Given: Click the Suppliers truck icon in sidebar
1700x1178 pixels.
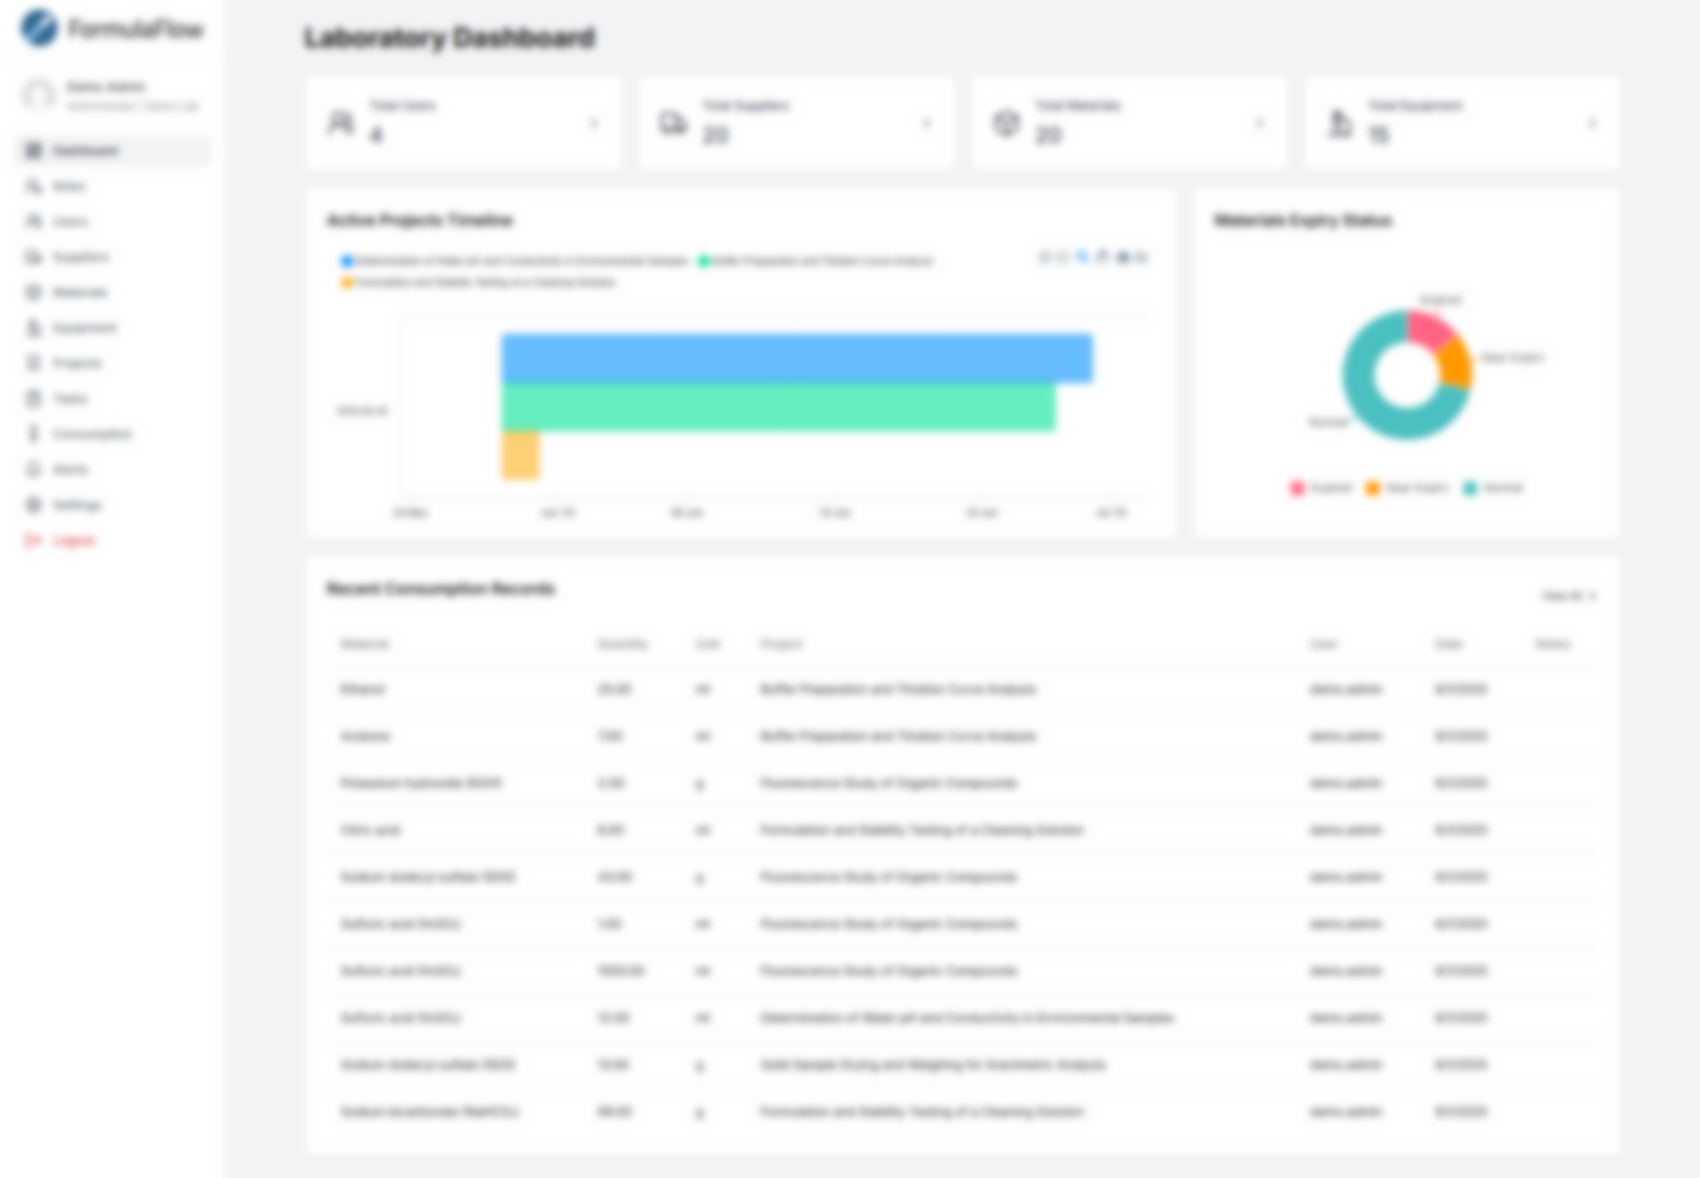Looking at the screenshot, I should point(34,257).
